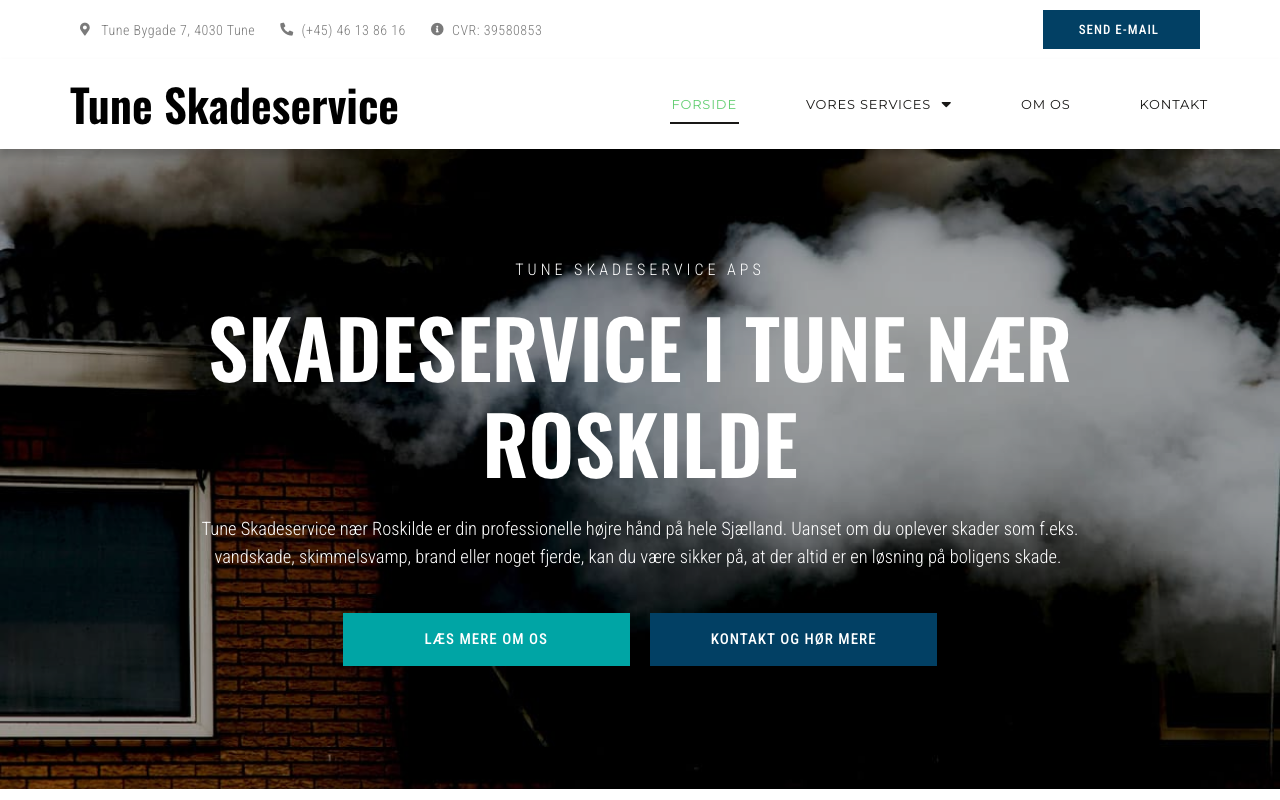Click the Send E-mail button
Viewport: 1280px width, 800px height.
(x=1121, y=30)
